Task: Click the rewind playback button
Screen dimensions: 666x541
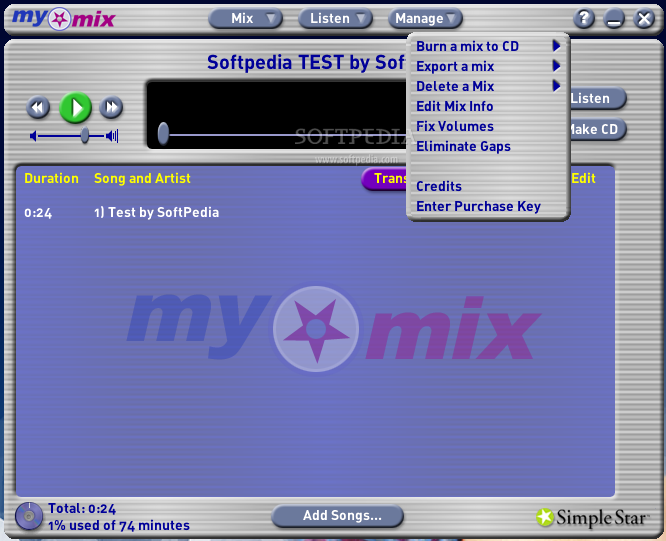Action: tap(38, 107)
